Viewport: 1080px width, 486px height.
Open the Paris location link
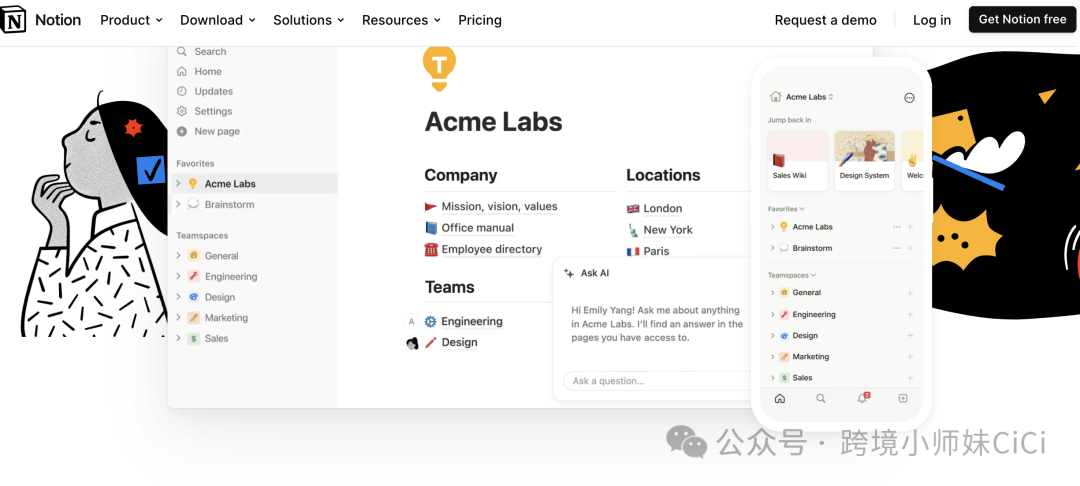pyautogui.click(x=656, y=251)
